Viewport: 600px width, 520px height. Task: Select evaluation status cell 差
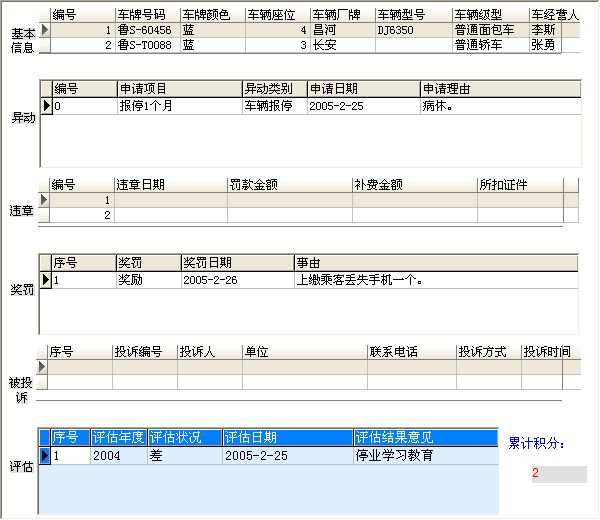[184, 455]
